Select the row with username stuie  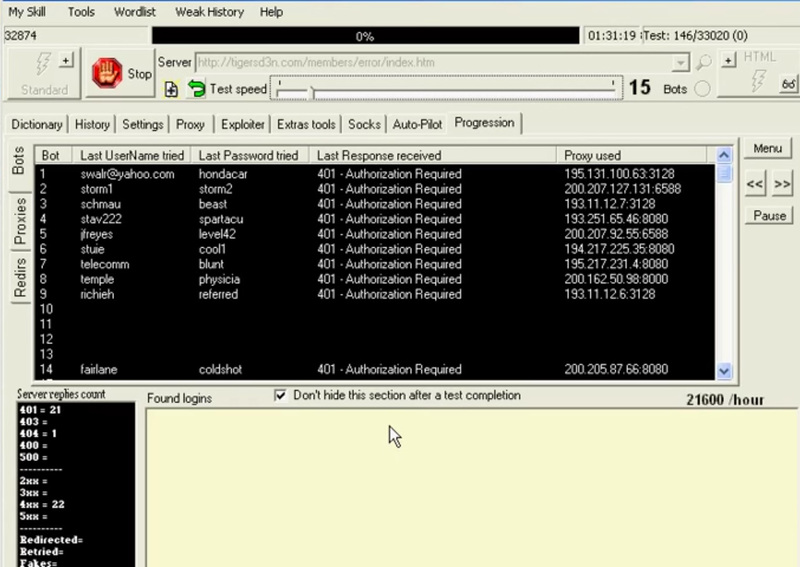[374, 249]
